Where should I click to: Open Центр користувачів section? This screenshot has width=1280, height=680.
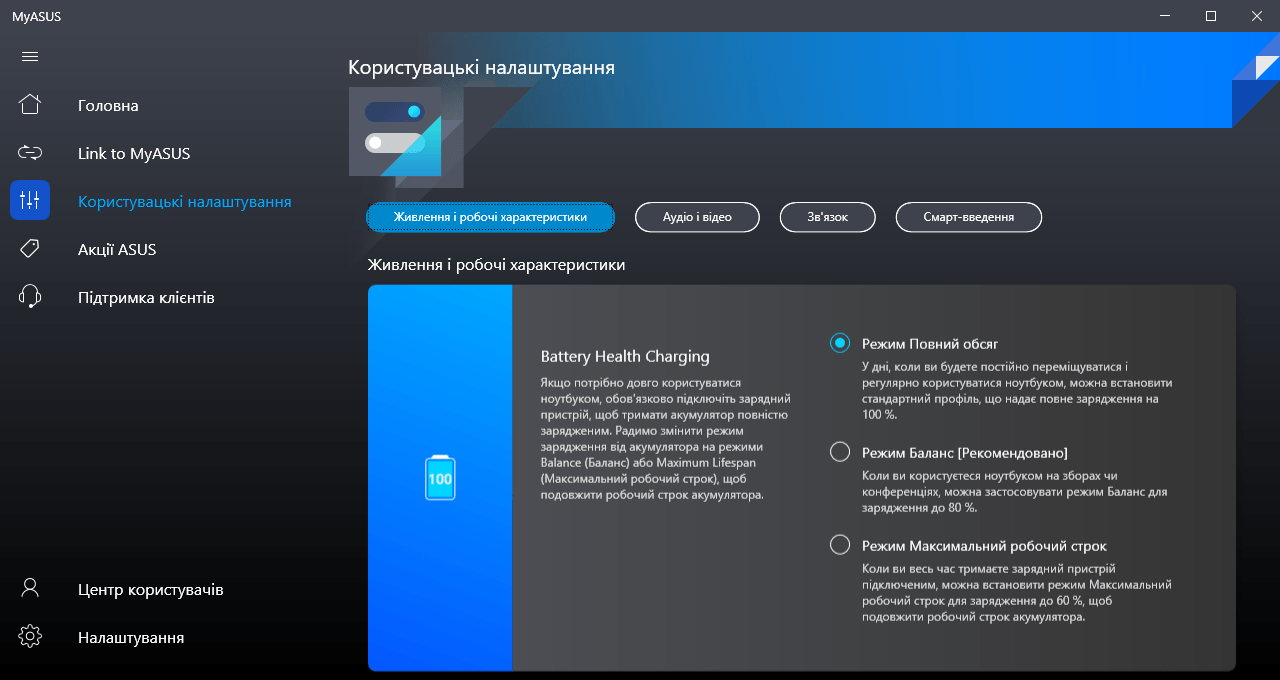[150, 589]
